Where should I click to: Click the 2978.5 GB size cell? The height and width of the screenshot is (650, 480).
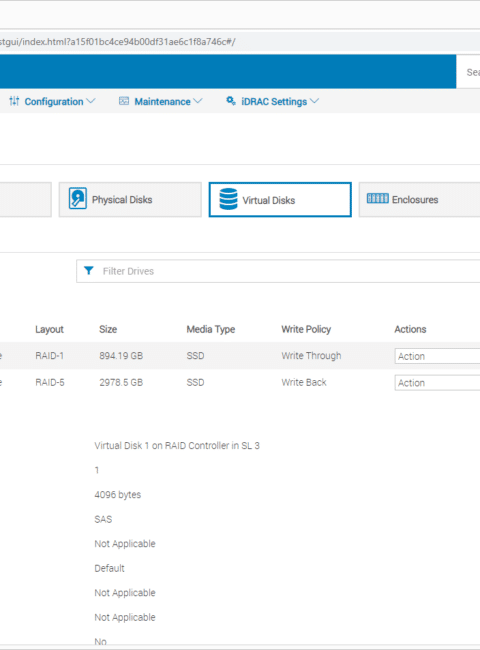(x=121, y=382)
